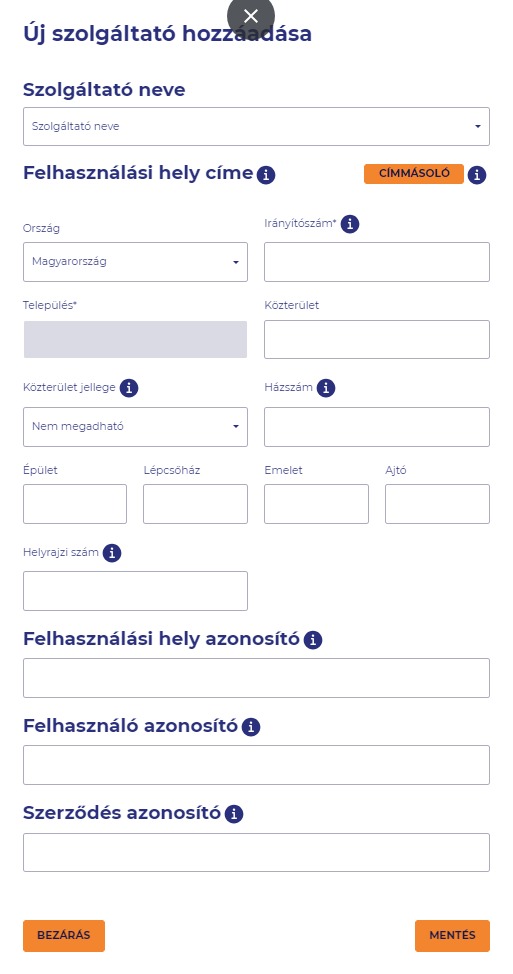Click the Emelet input box

(316, 504)
